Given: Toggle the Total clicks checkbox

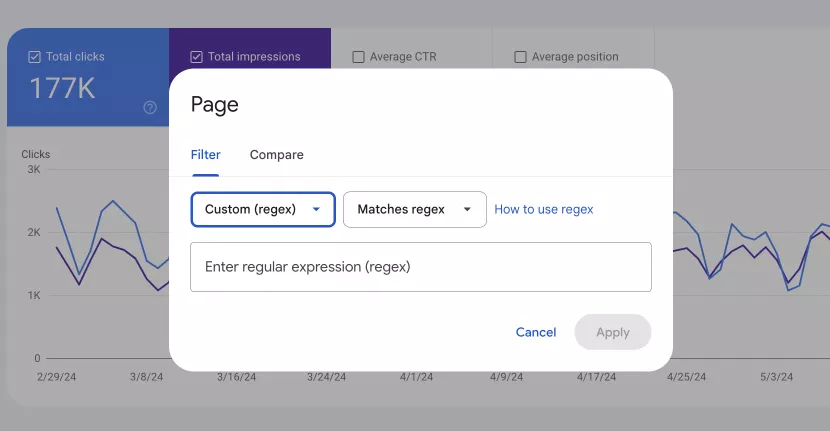Looking at the screenshot, I should 34,57.
